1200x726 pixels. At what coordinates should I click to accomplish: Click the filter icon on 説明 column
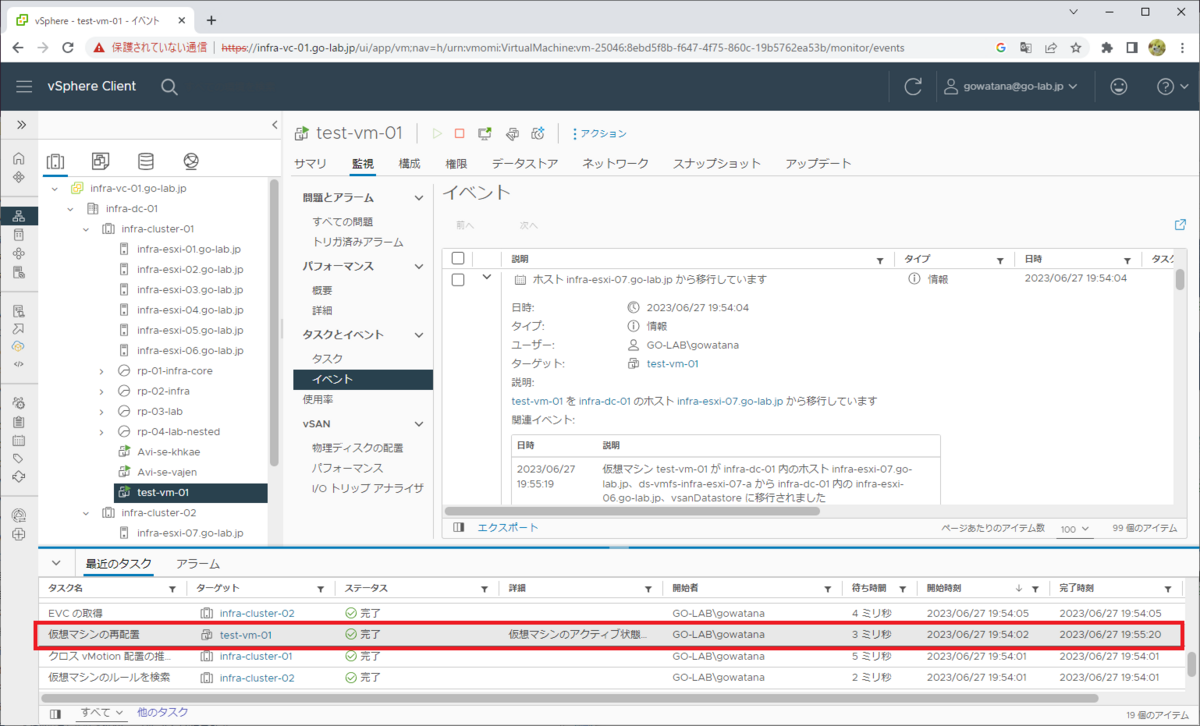[x=880, y=260]
